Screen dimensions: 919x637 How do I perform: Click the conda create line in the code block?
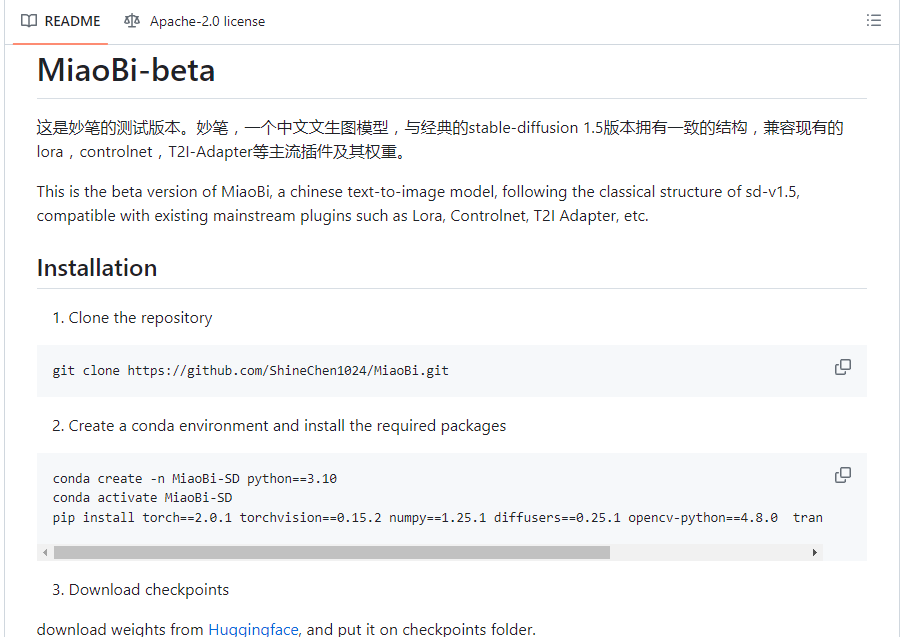tap(195, 479)
